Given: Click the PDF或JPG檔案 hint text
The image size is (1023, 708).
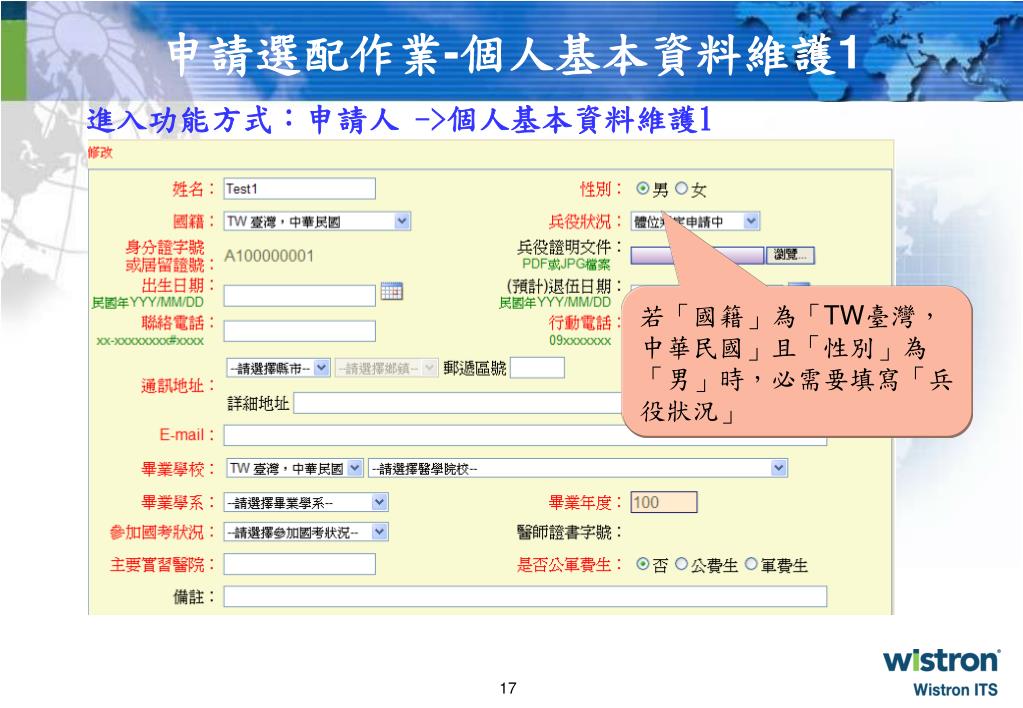Looking at the screenshot, I should coord(566,264).
